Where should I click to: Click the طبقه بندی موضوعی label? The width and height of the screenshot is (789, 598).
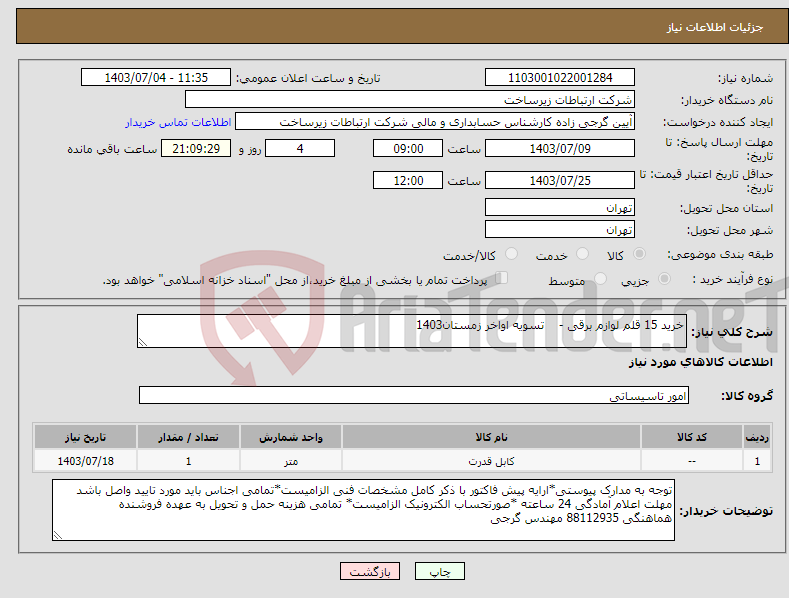tap(720, 255)
